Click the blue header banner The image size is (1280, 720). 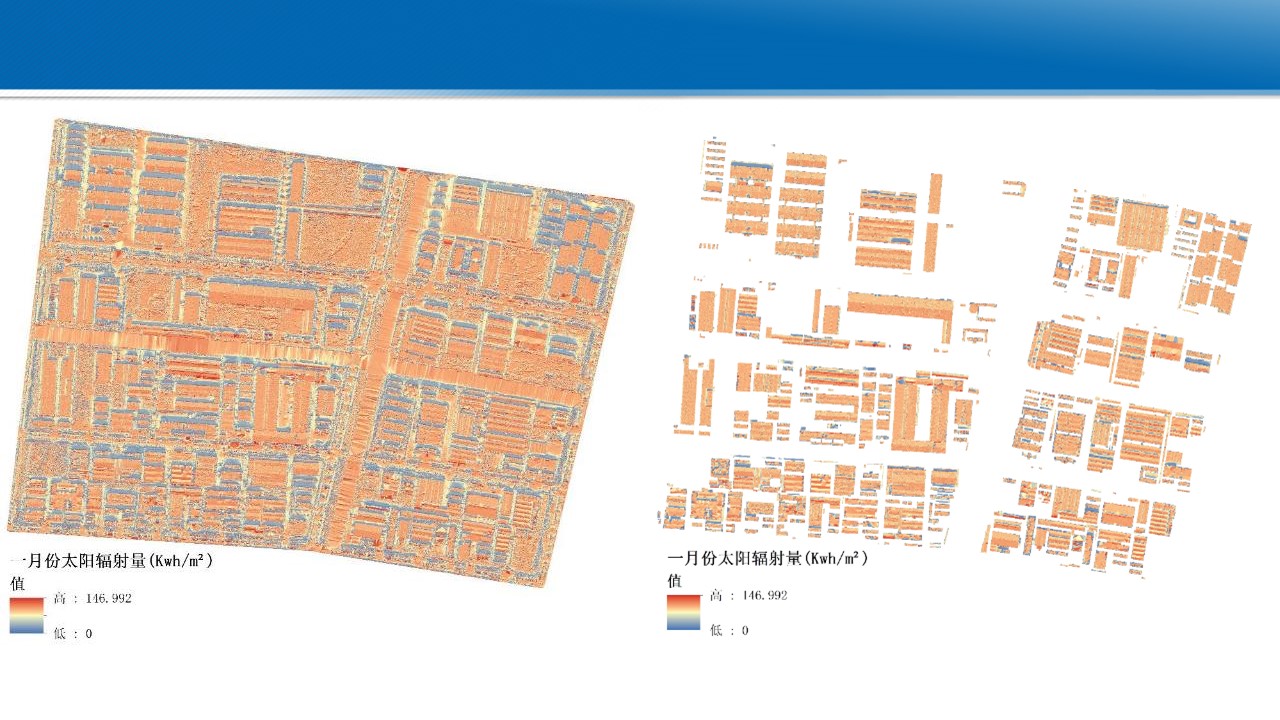[x=640, y=44]
